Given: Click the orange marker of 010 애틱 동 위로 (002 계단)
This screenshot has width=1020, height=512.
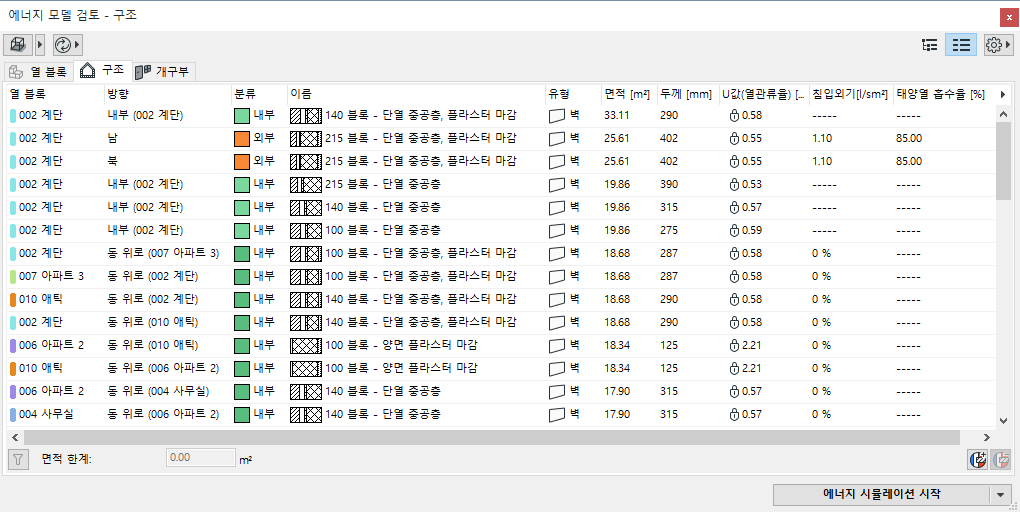Looking at the screenshot, I should (x=13, y=299).
